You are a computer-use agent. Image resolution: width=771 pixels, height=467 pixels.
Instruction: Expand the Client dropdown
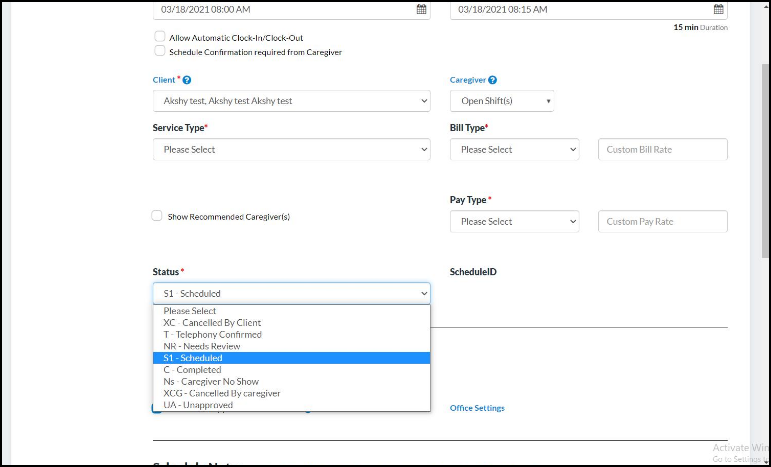291,101
